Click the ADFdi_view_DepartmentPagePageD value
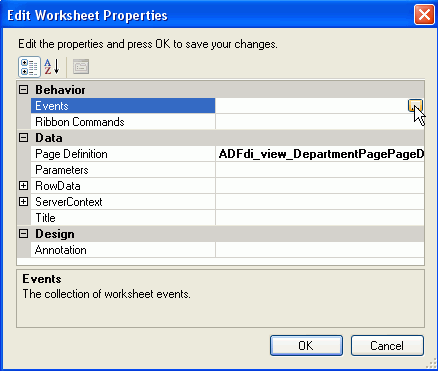 [320, 154]
